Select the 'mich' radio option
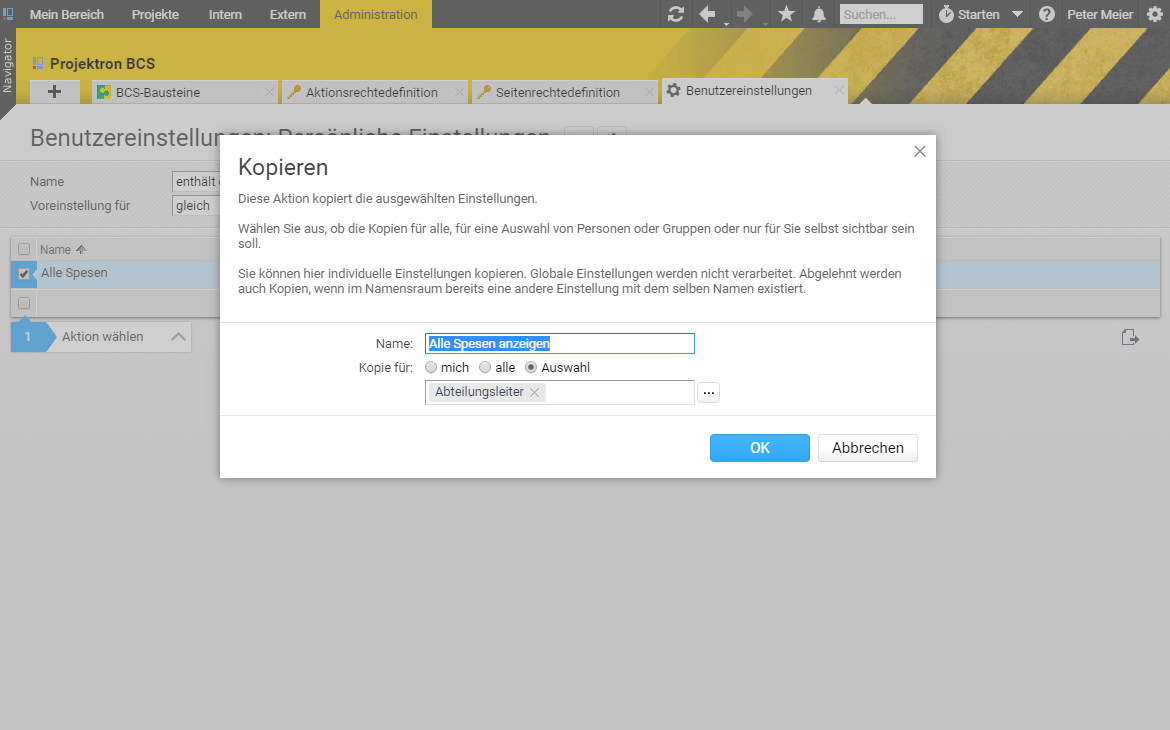 click(x=431, y=367)
